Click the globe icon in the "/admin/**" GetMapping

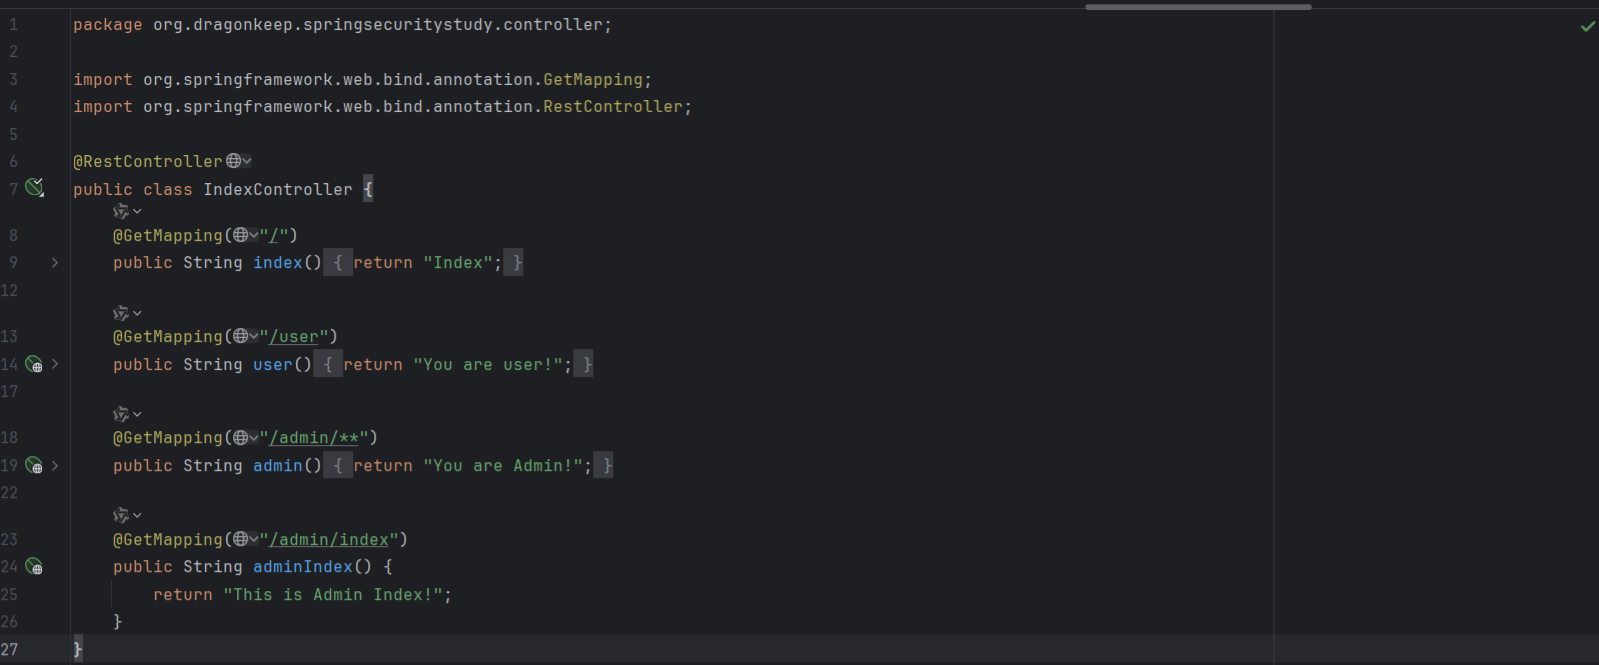[241, 437]
